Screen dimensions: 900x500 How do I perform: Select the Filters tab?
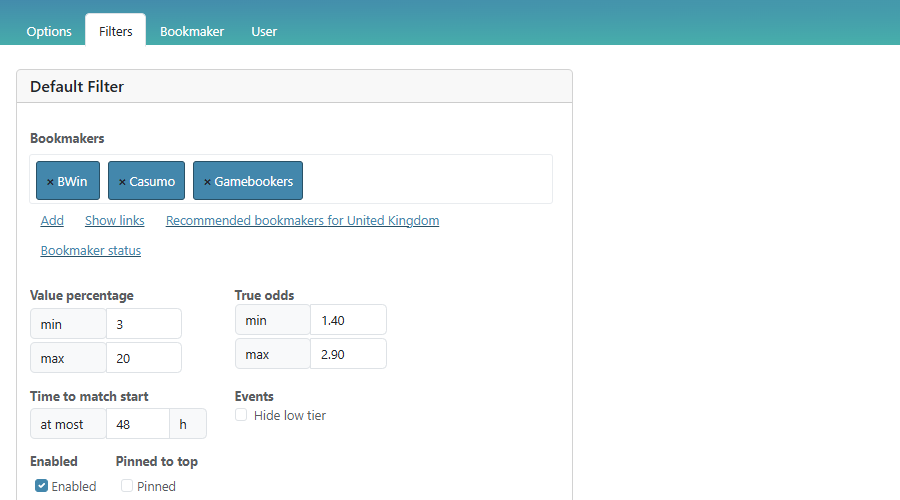[x=115, y=31]
